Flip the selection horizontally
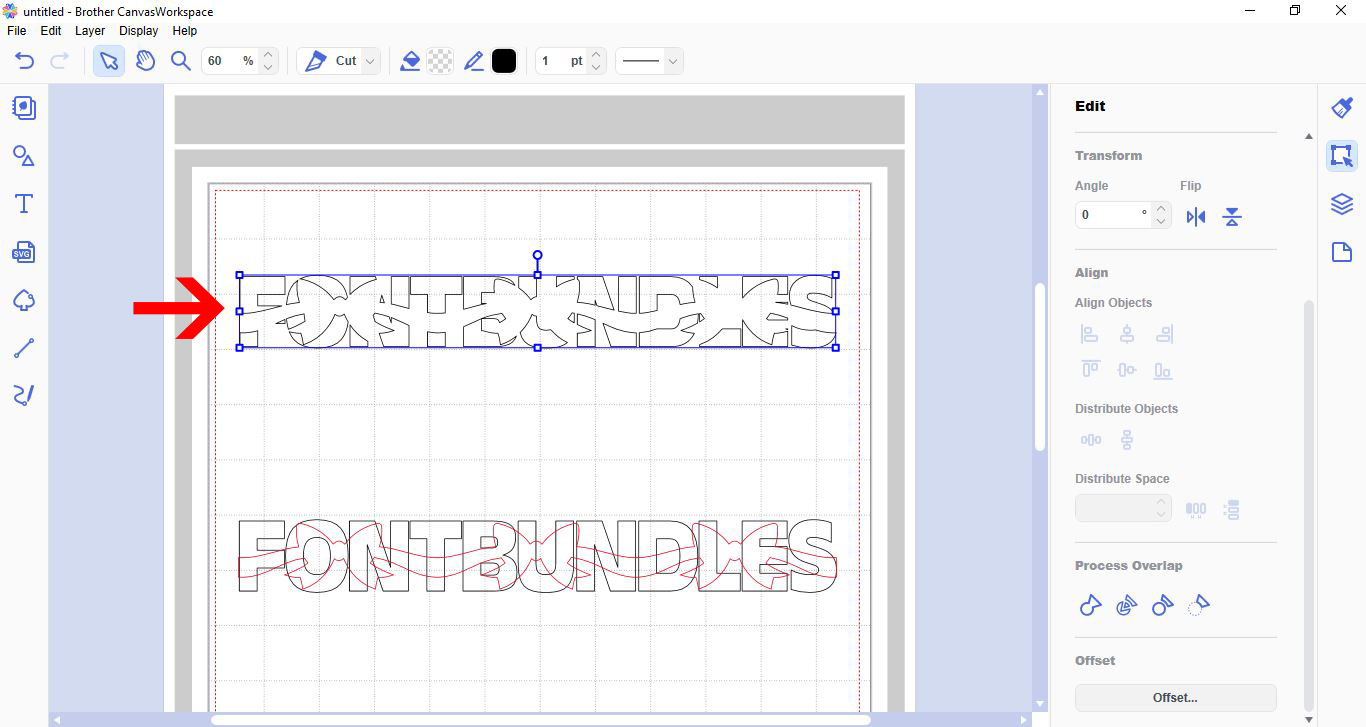This screenshot has width=1366, height=727. (x=1196, y=217)
